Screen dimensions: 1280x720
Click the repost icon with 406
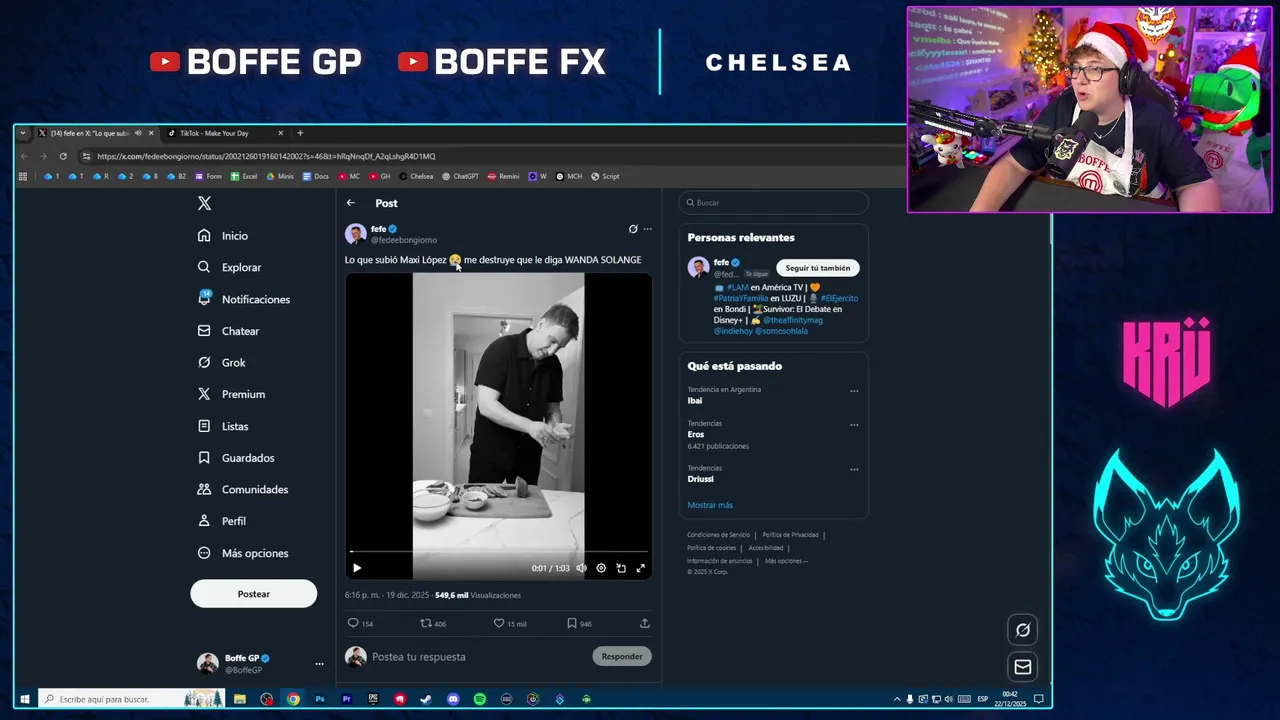pos(426,623)
